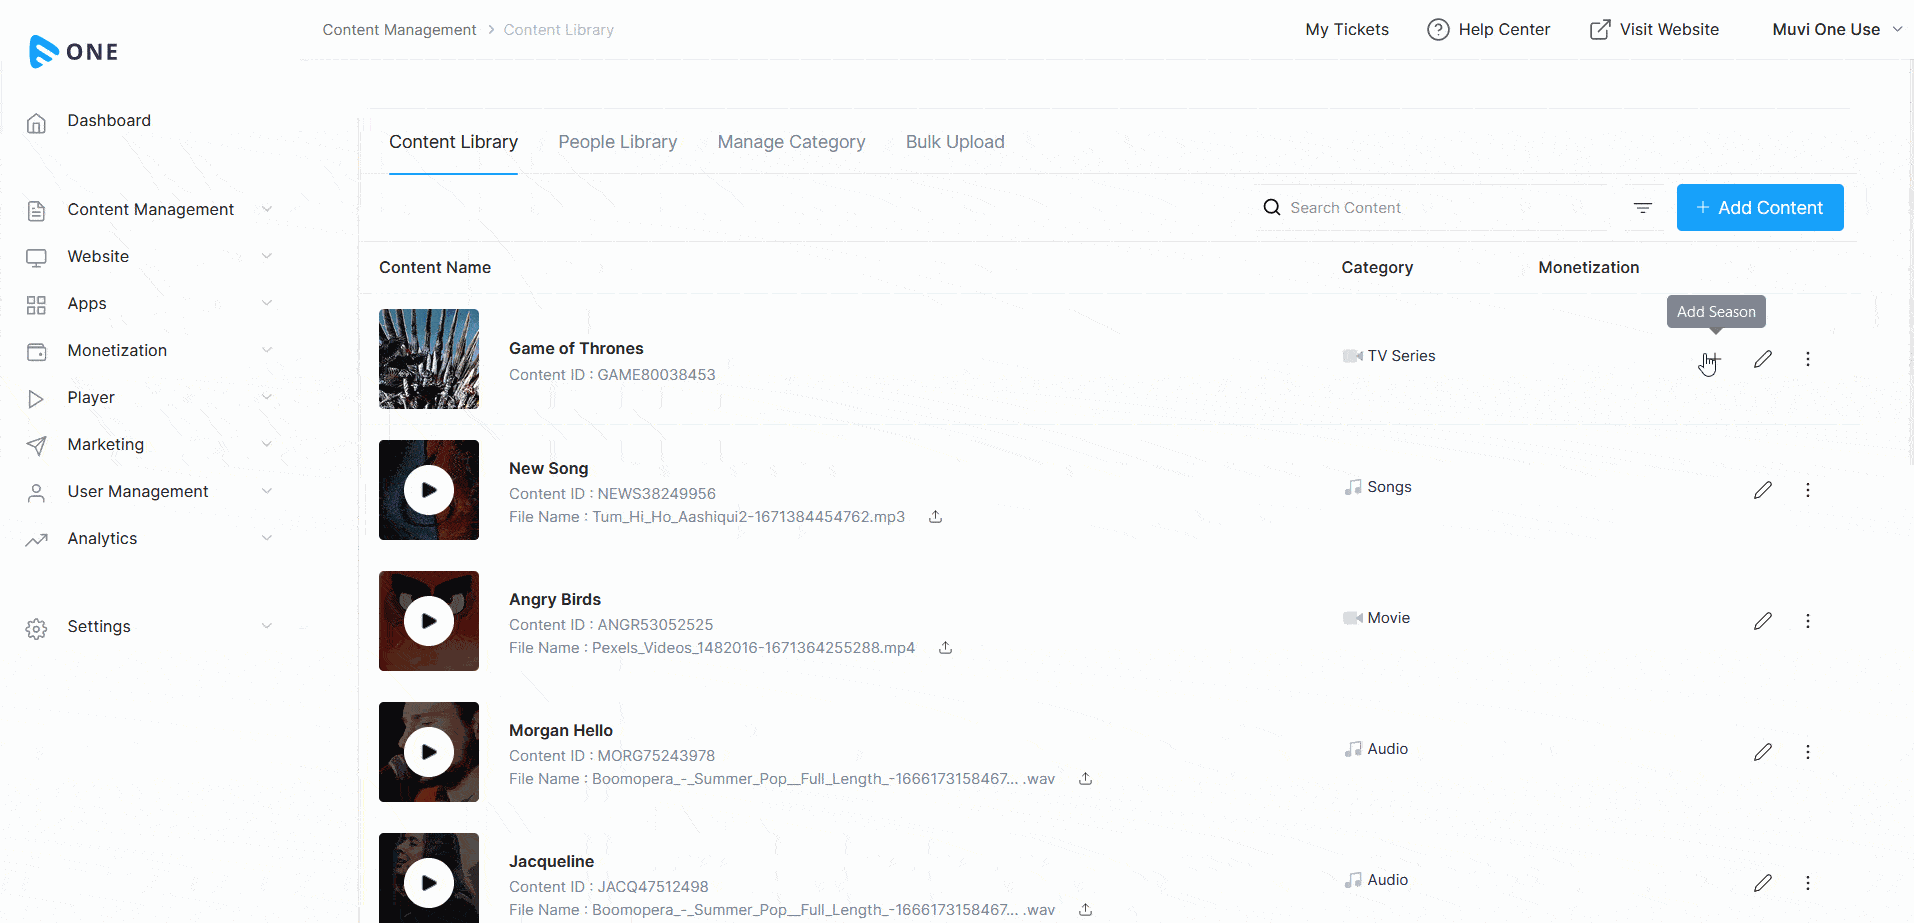This screenshot has width=1914, height=923.
Task: Click the search magnifier icon
Action: click(1272, 207)
